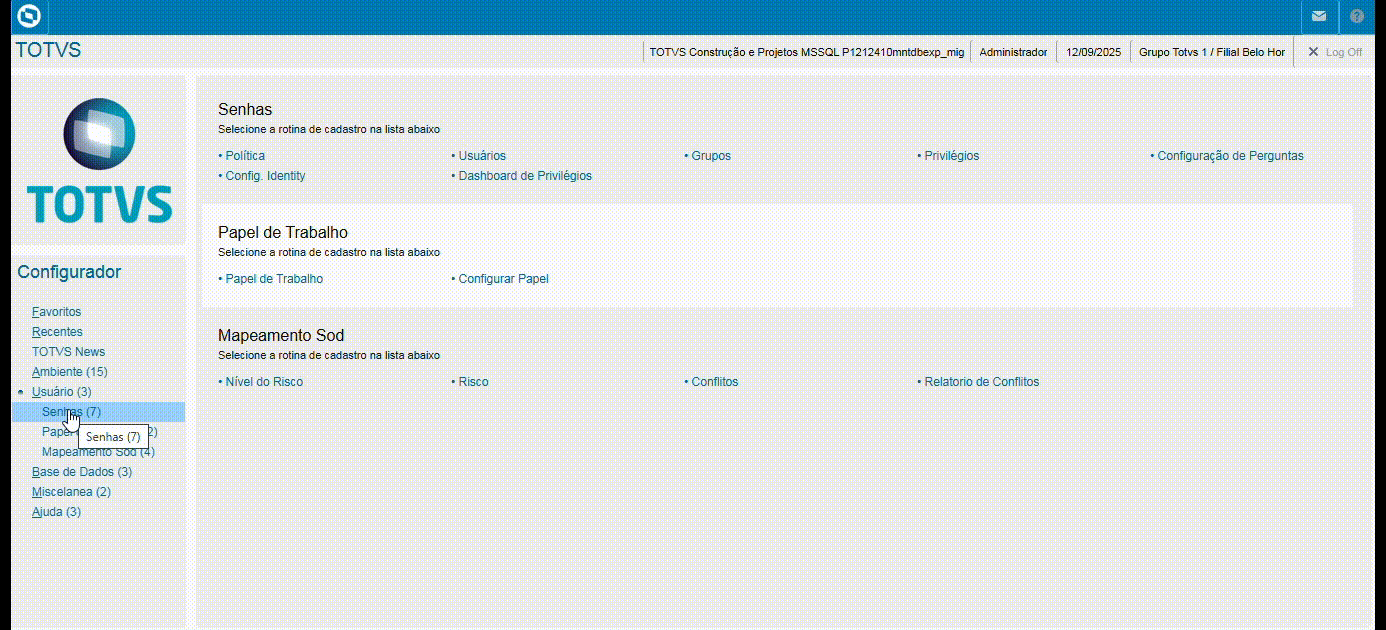Screen dimensions: 1386x630
Task: Open the help question mark icon
Action: pyautogui.click(x=1357, y=17)
